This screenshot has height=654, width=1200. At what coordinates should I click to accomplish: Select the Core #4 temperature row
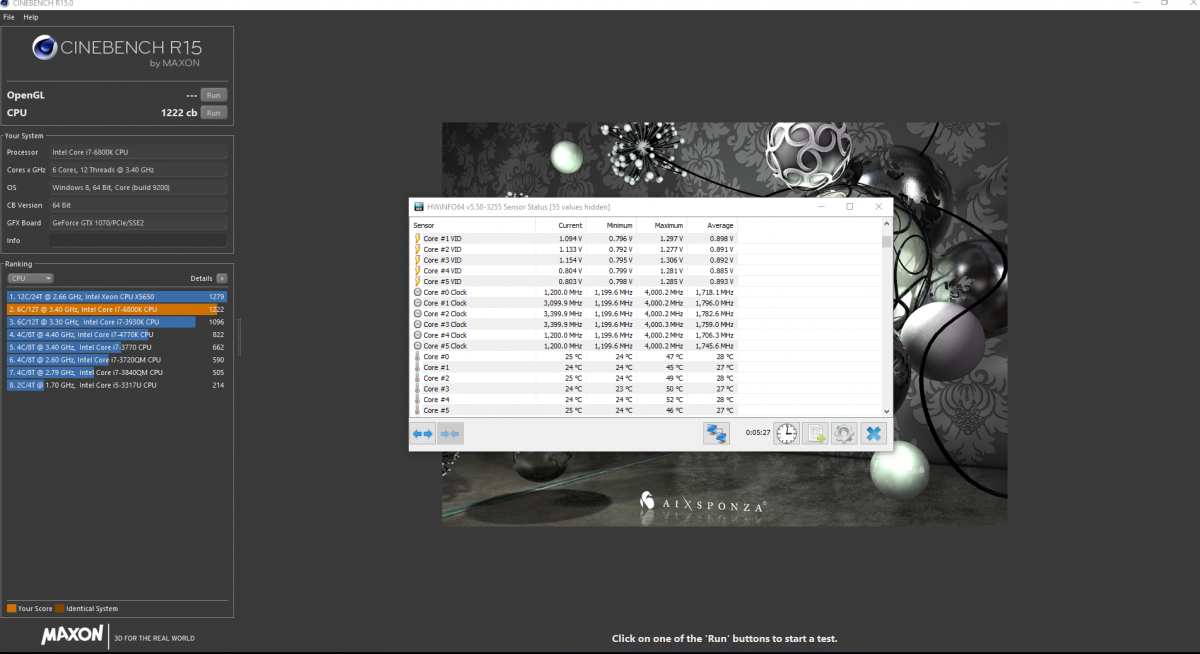pyautogui.click(x=575, y=399)
